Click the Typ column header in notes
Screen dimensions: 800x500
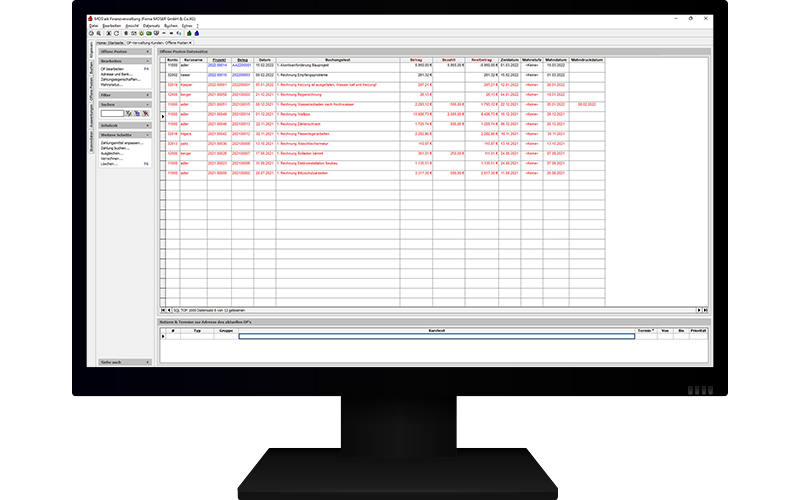click(197, 331)
